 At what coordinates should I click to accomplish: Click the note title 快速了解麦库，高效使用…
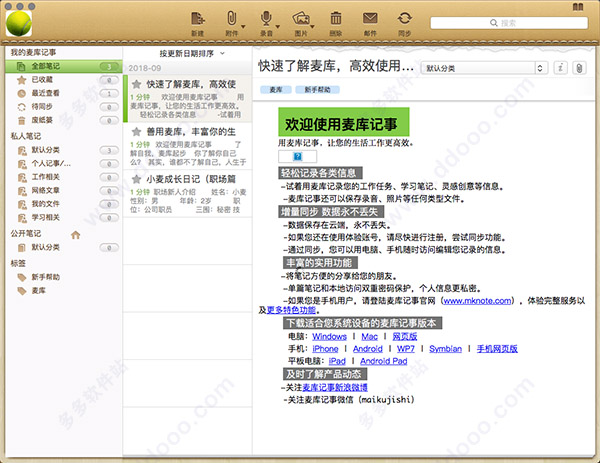click(x=336, y=66)
